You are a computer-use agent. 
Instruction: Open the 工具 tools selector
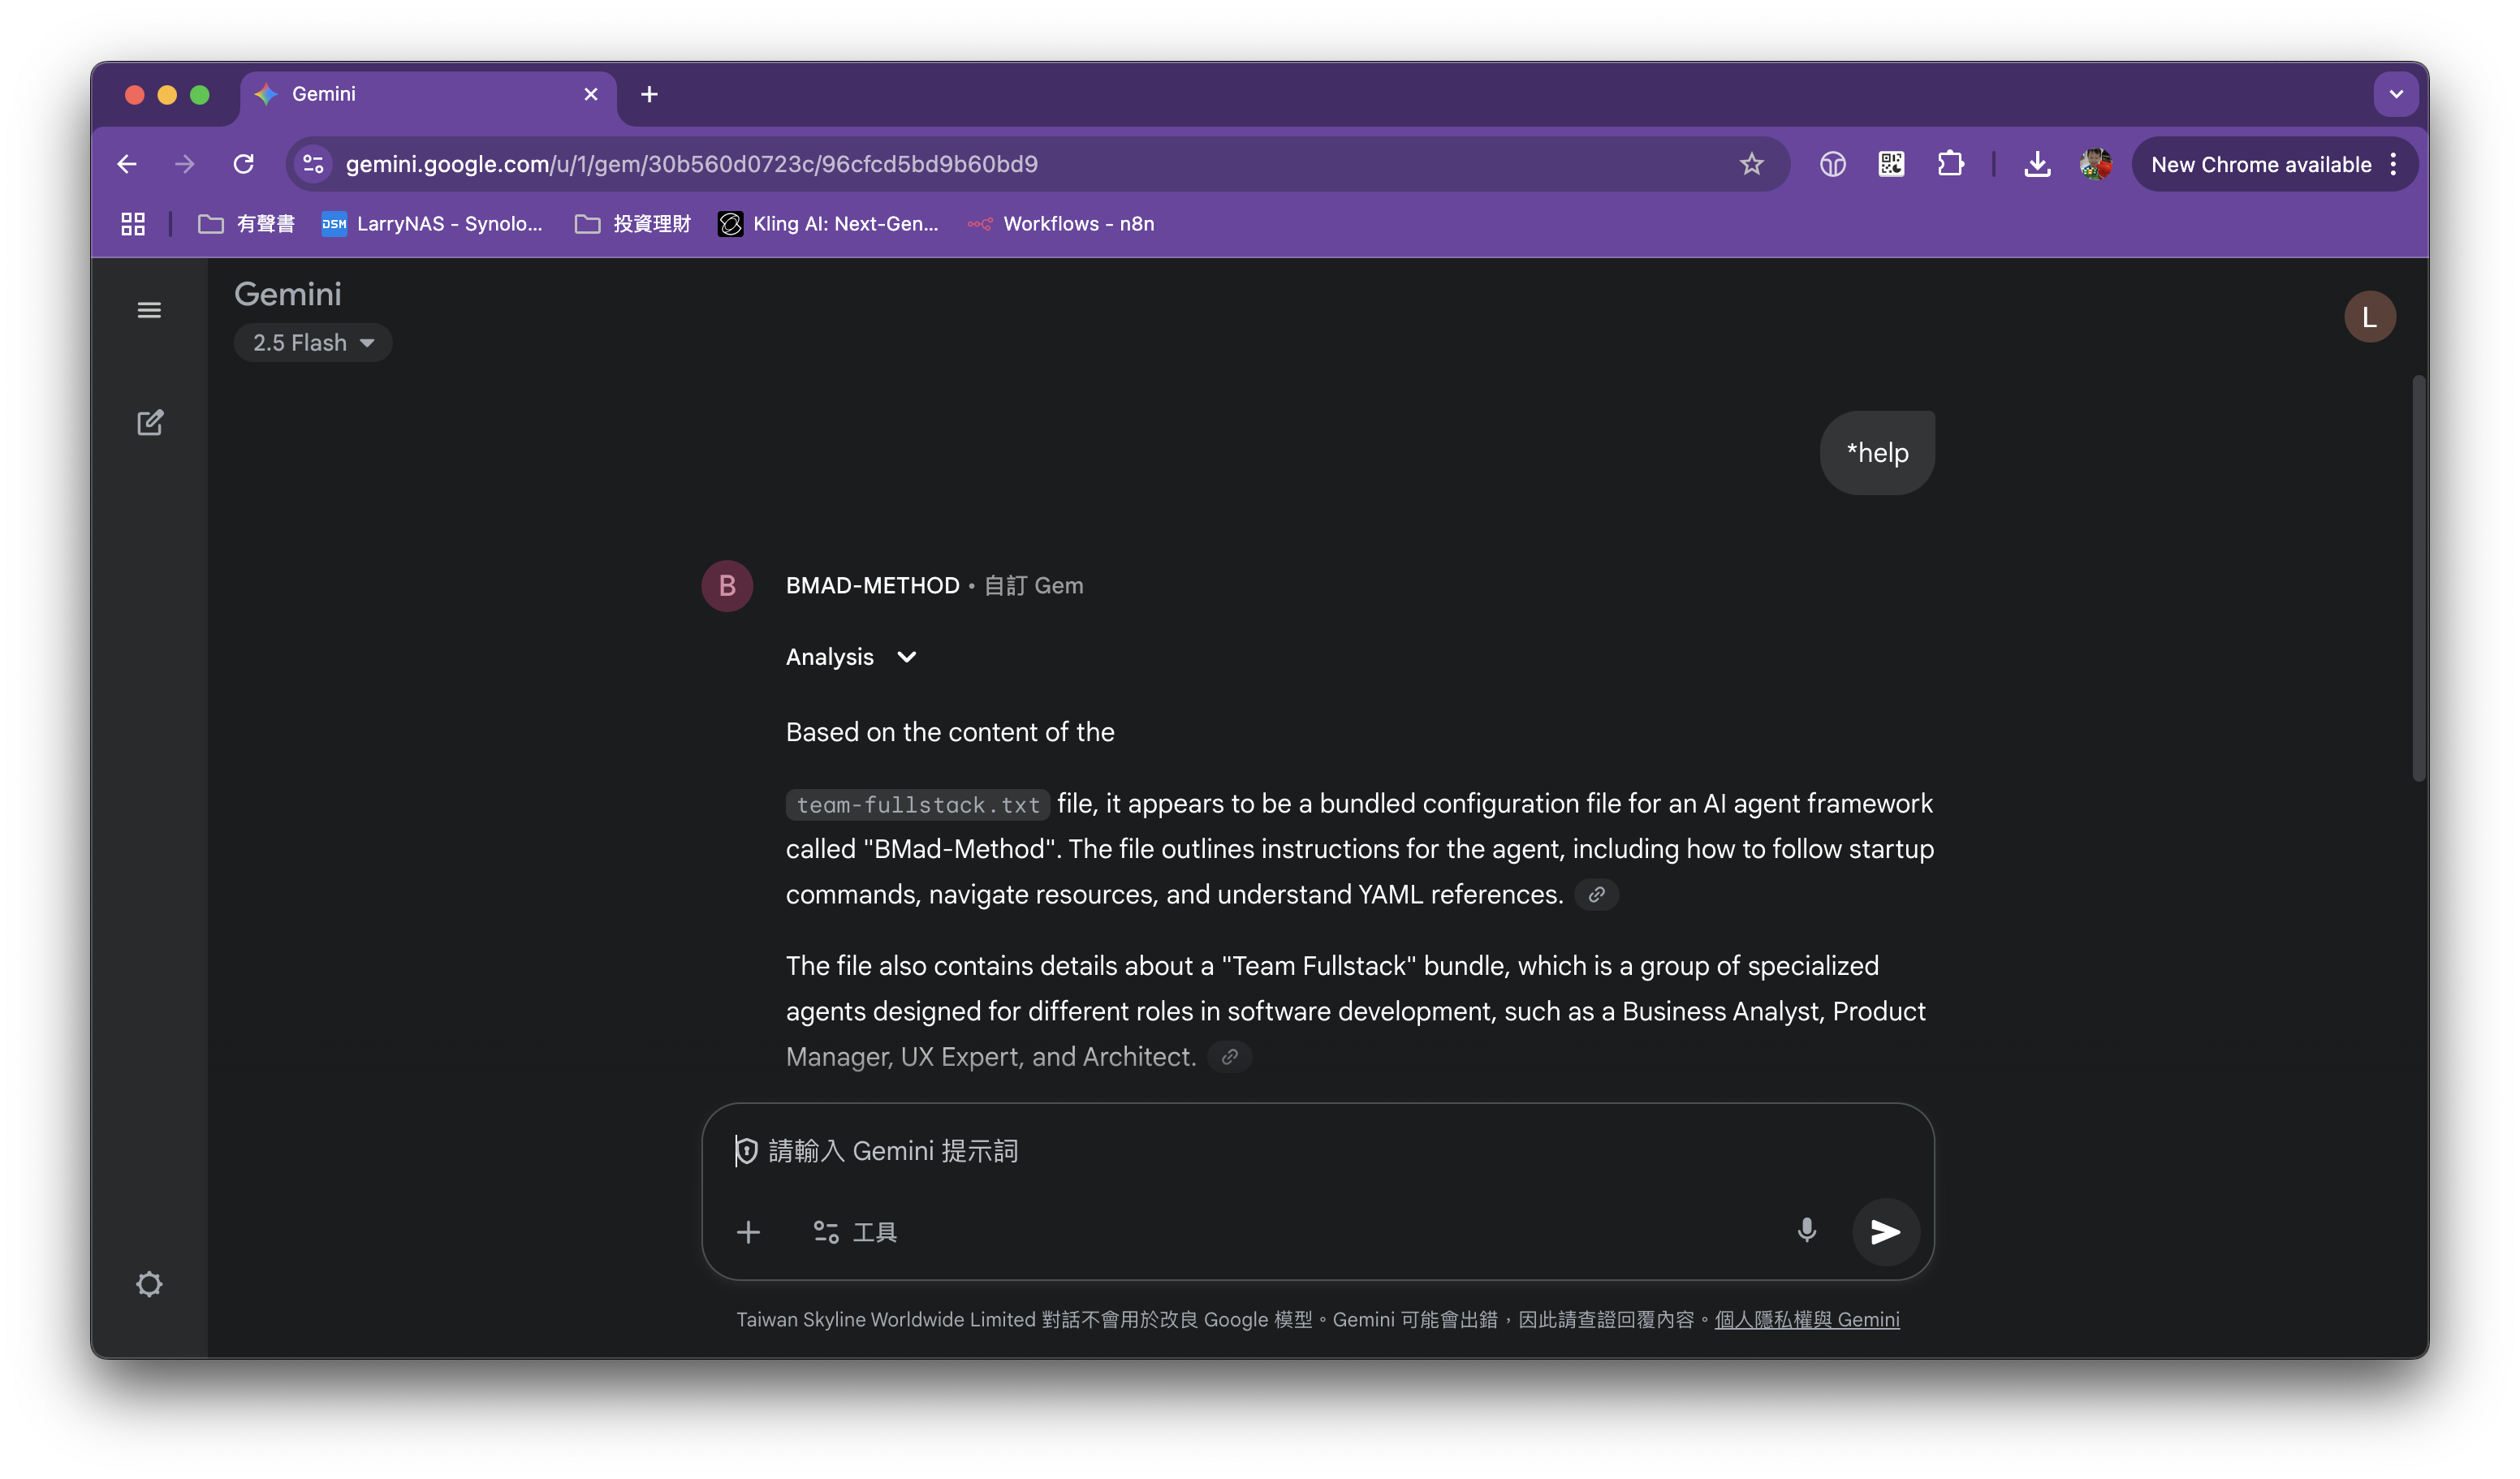[854, 1232]
